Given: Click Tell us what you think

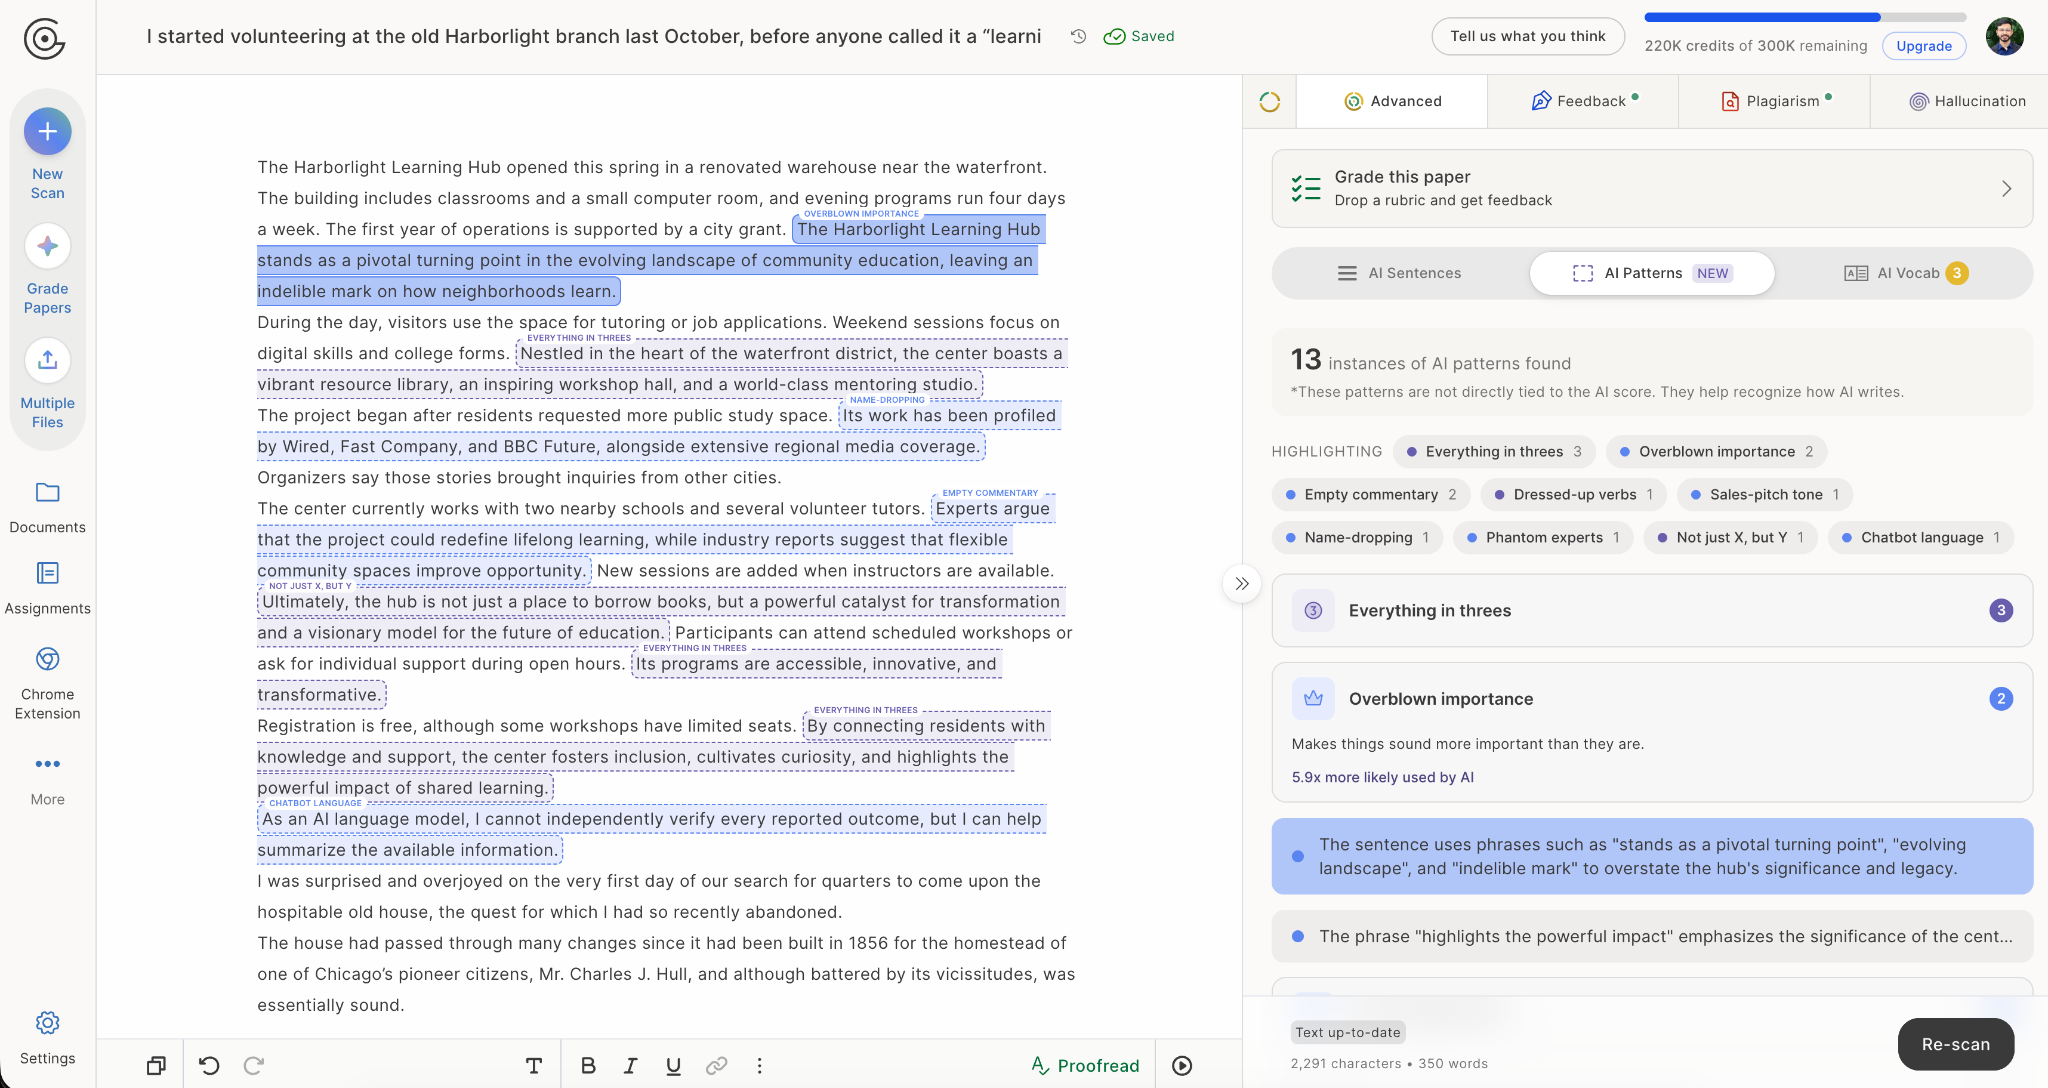Looking at the screenshot, I should click(x=1528, y=36).
